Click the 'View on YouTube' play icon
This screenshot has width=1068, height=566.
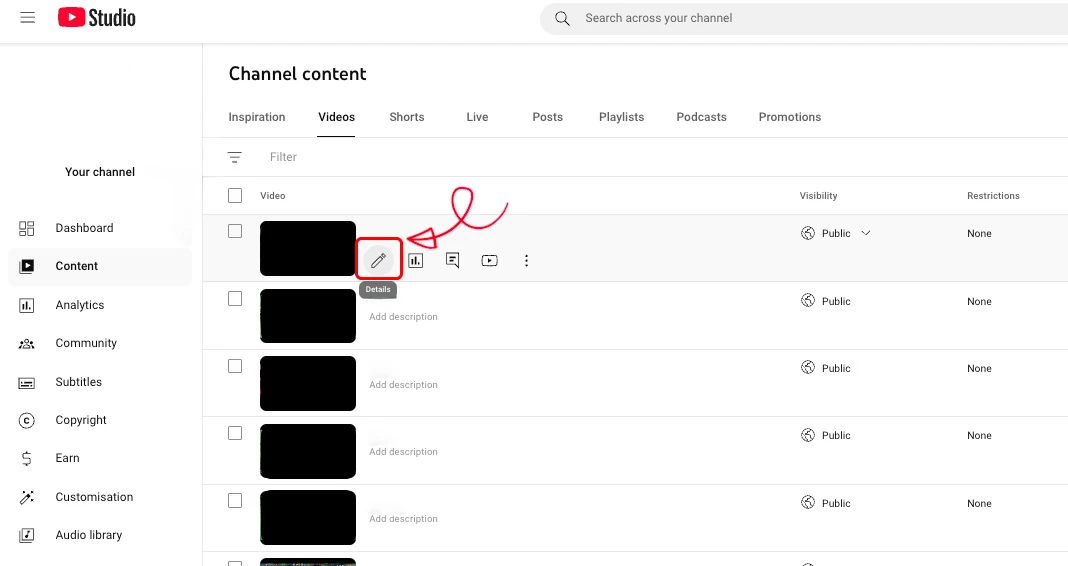coord(489,260)
